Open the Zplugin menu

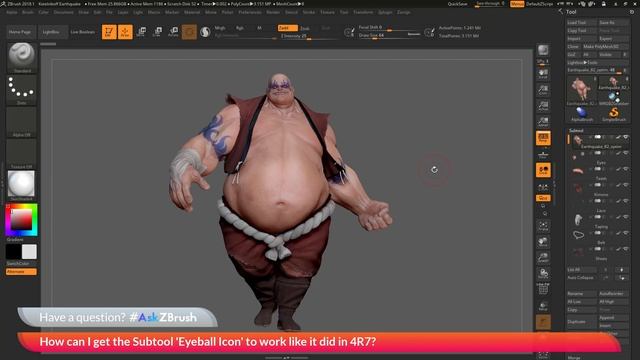385,12
